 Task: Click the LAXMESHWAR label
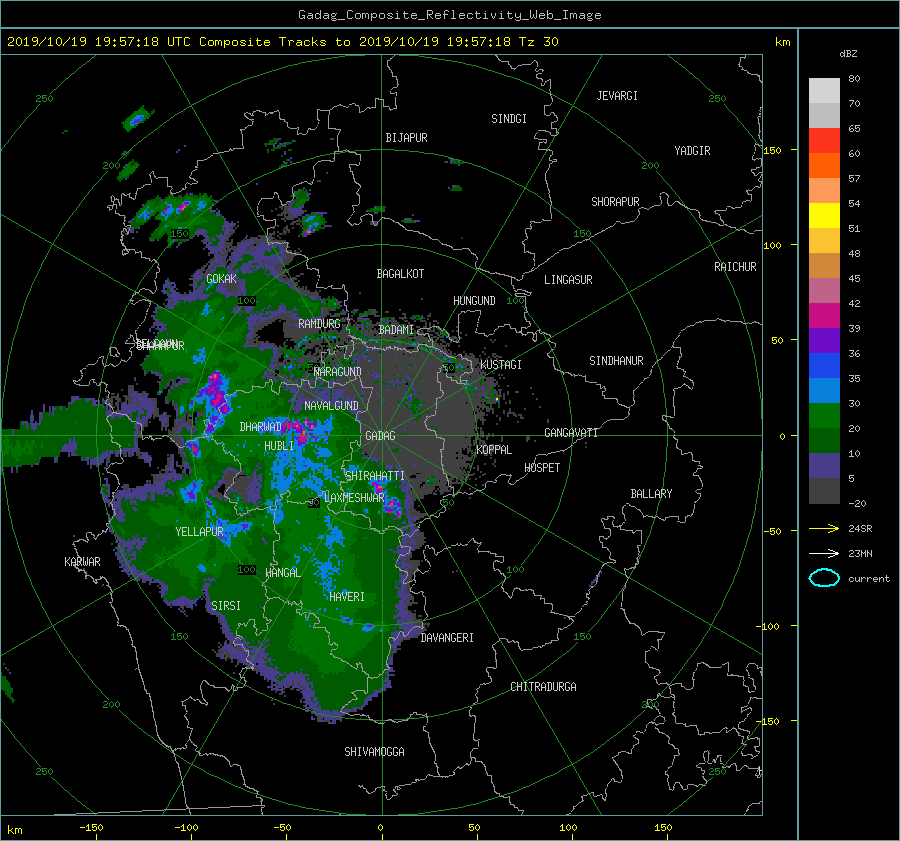pyautogui.click(x=354, y=498)
